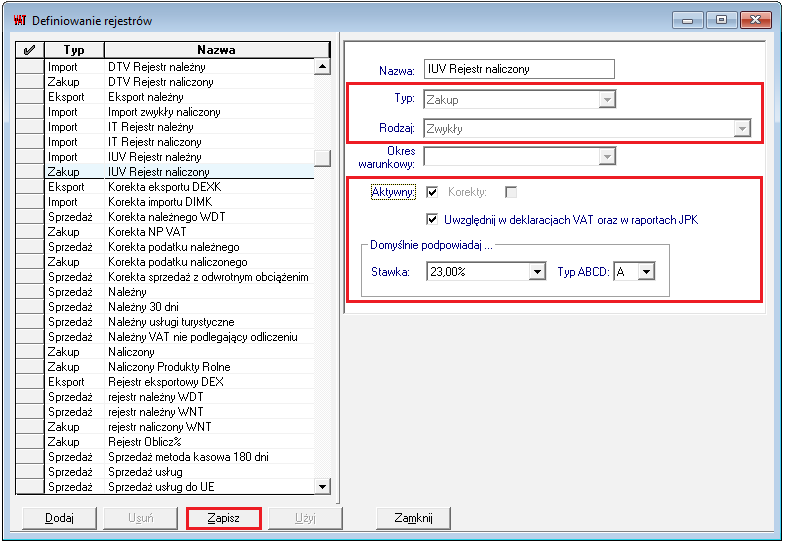Close the Definiowanie rejestrów window
This screenshot has width=786, height=544.
click(x=755, y=20)
